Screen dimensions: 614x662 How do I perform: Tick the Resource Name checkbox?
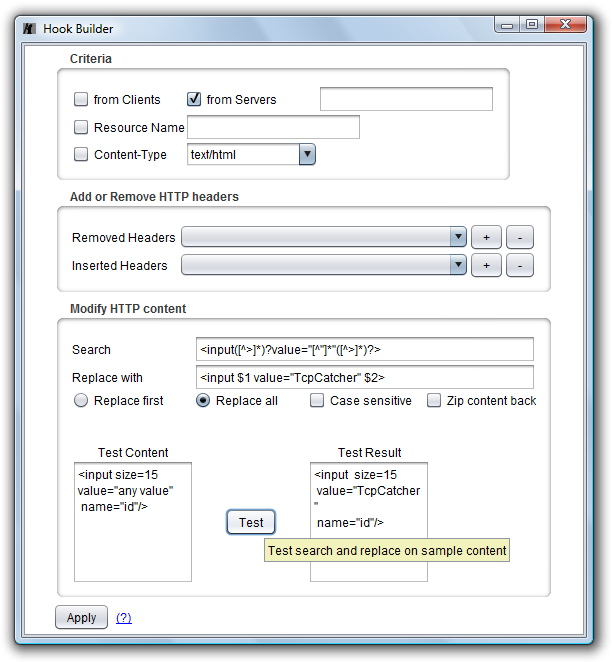[x=81, y=127]
